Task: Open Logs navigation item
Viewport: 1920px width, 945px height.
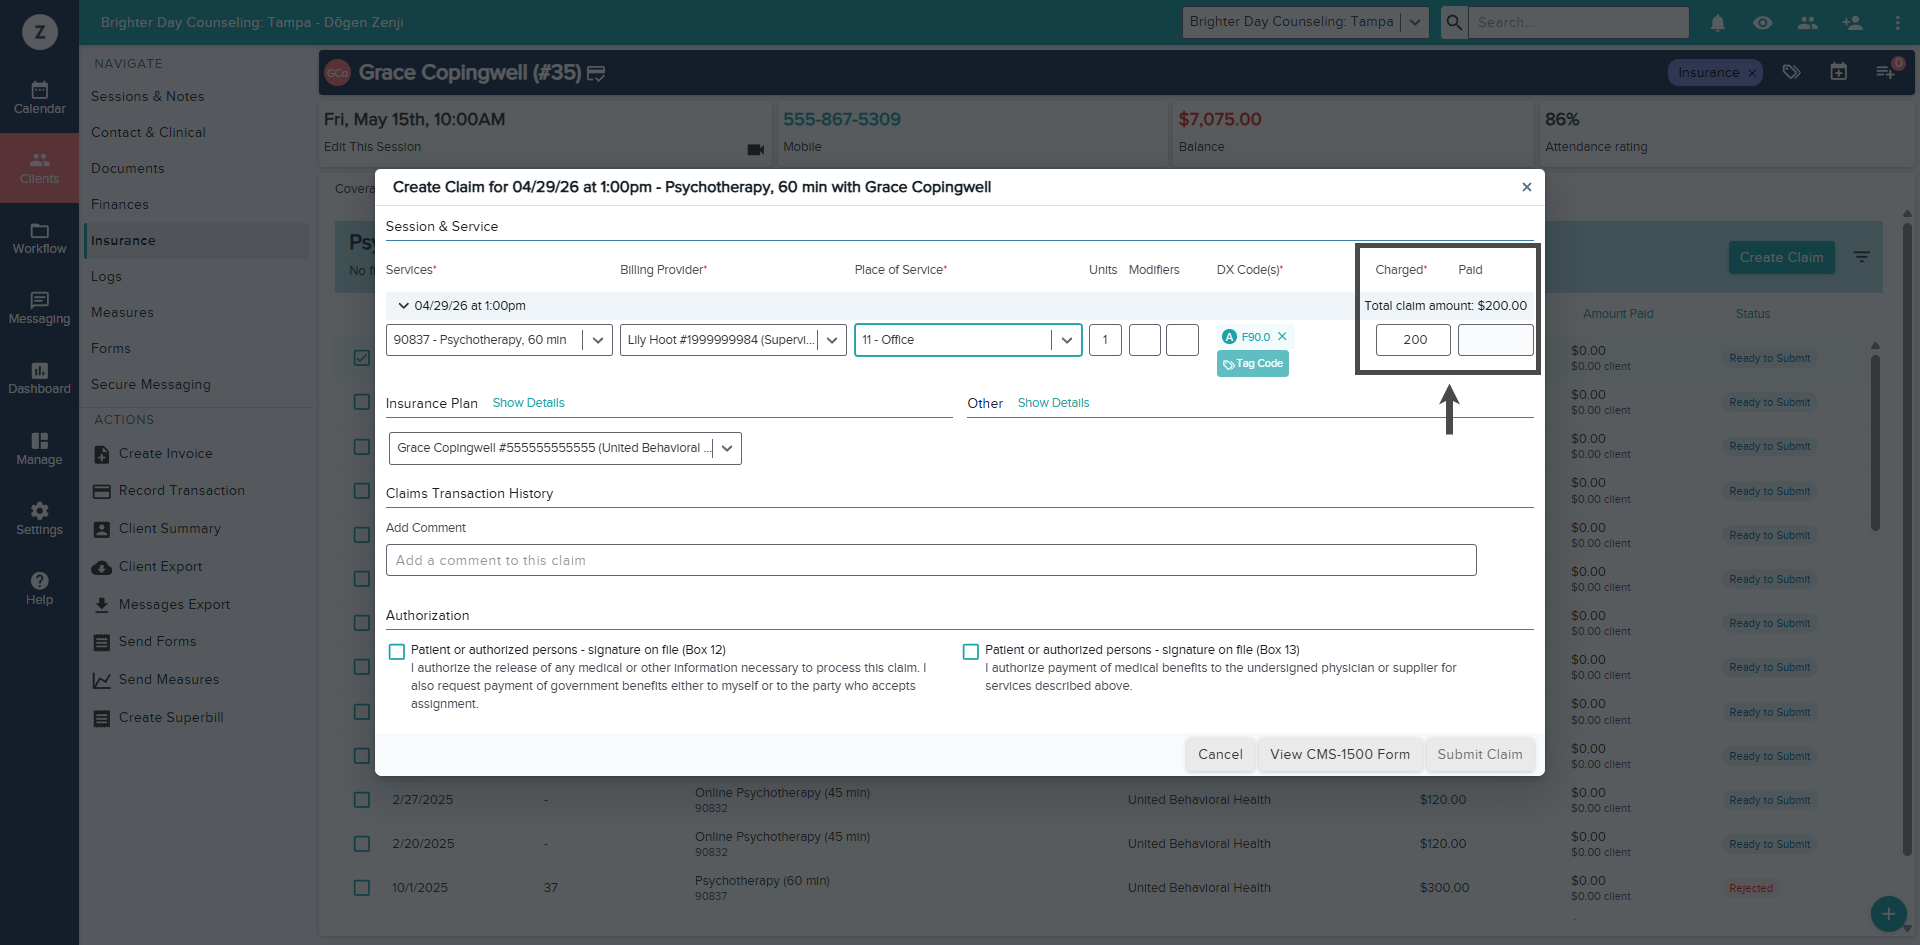Action: click(x=106, y=276)
